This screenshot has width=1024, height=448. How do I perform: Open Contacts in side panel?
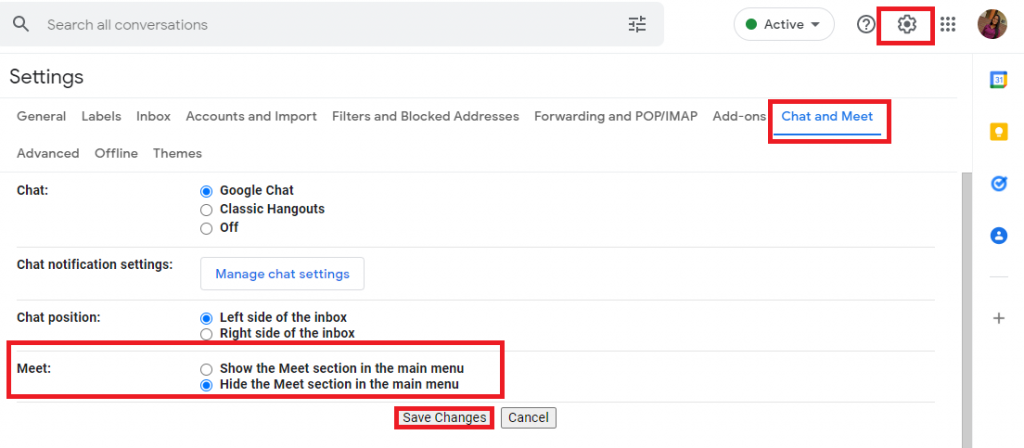(998, 236)
